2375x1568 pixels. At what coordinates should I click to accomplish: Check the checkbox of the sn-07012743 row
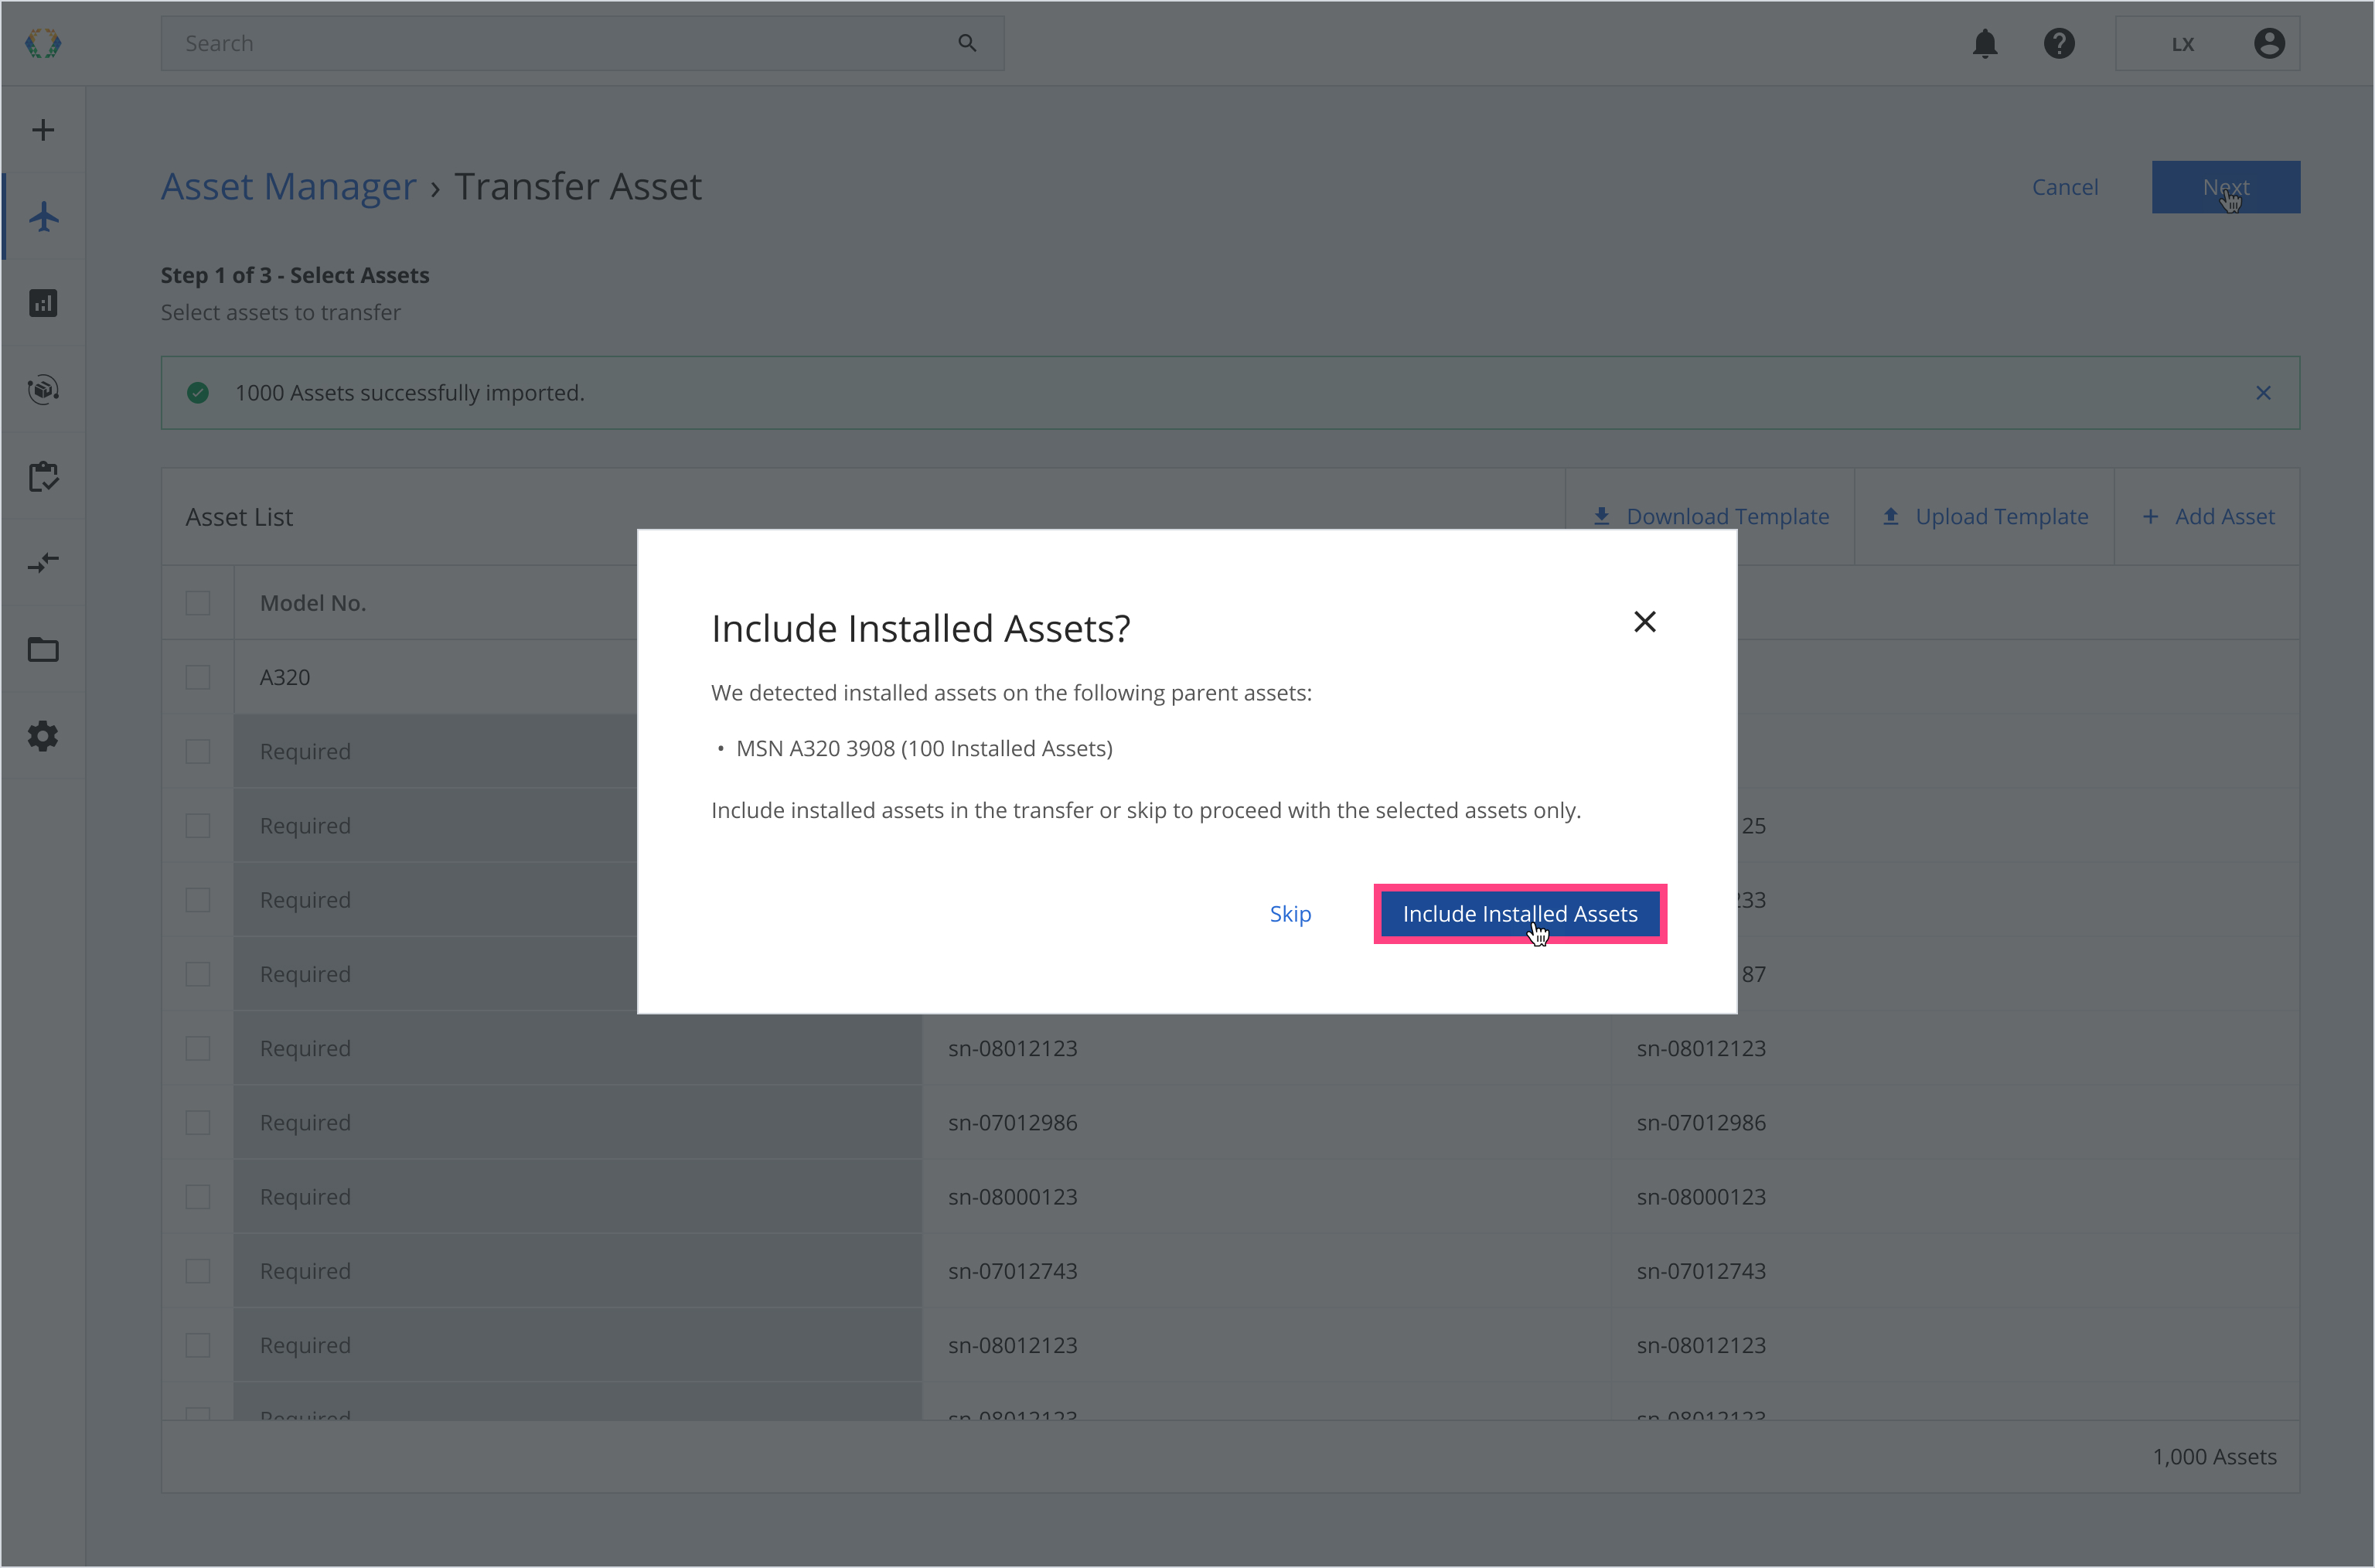[x=198, y=1271]
